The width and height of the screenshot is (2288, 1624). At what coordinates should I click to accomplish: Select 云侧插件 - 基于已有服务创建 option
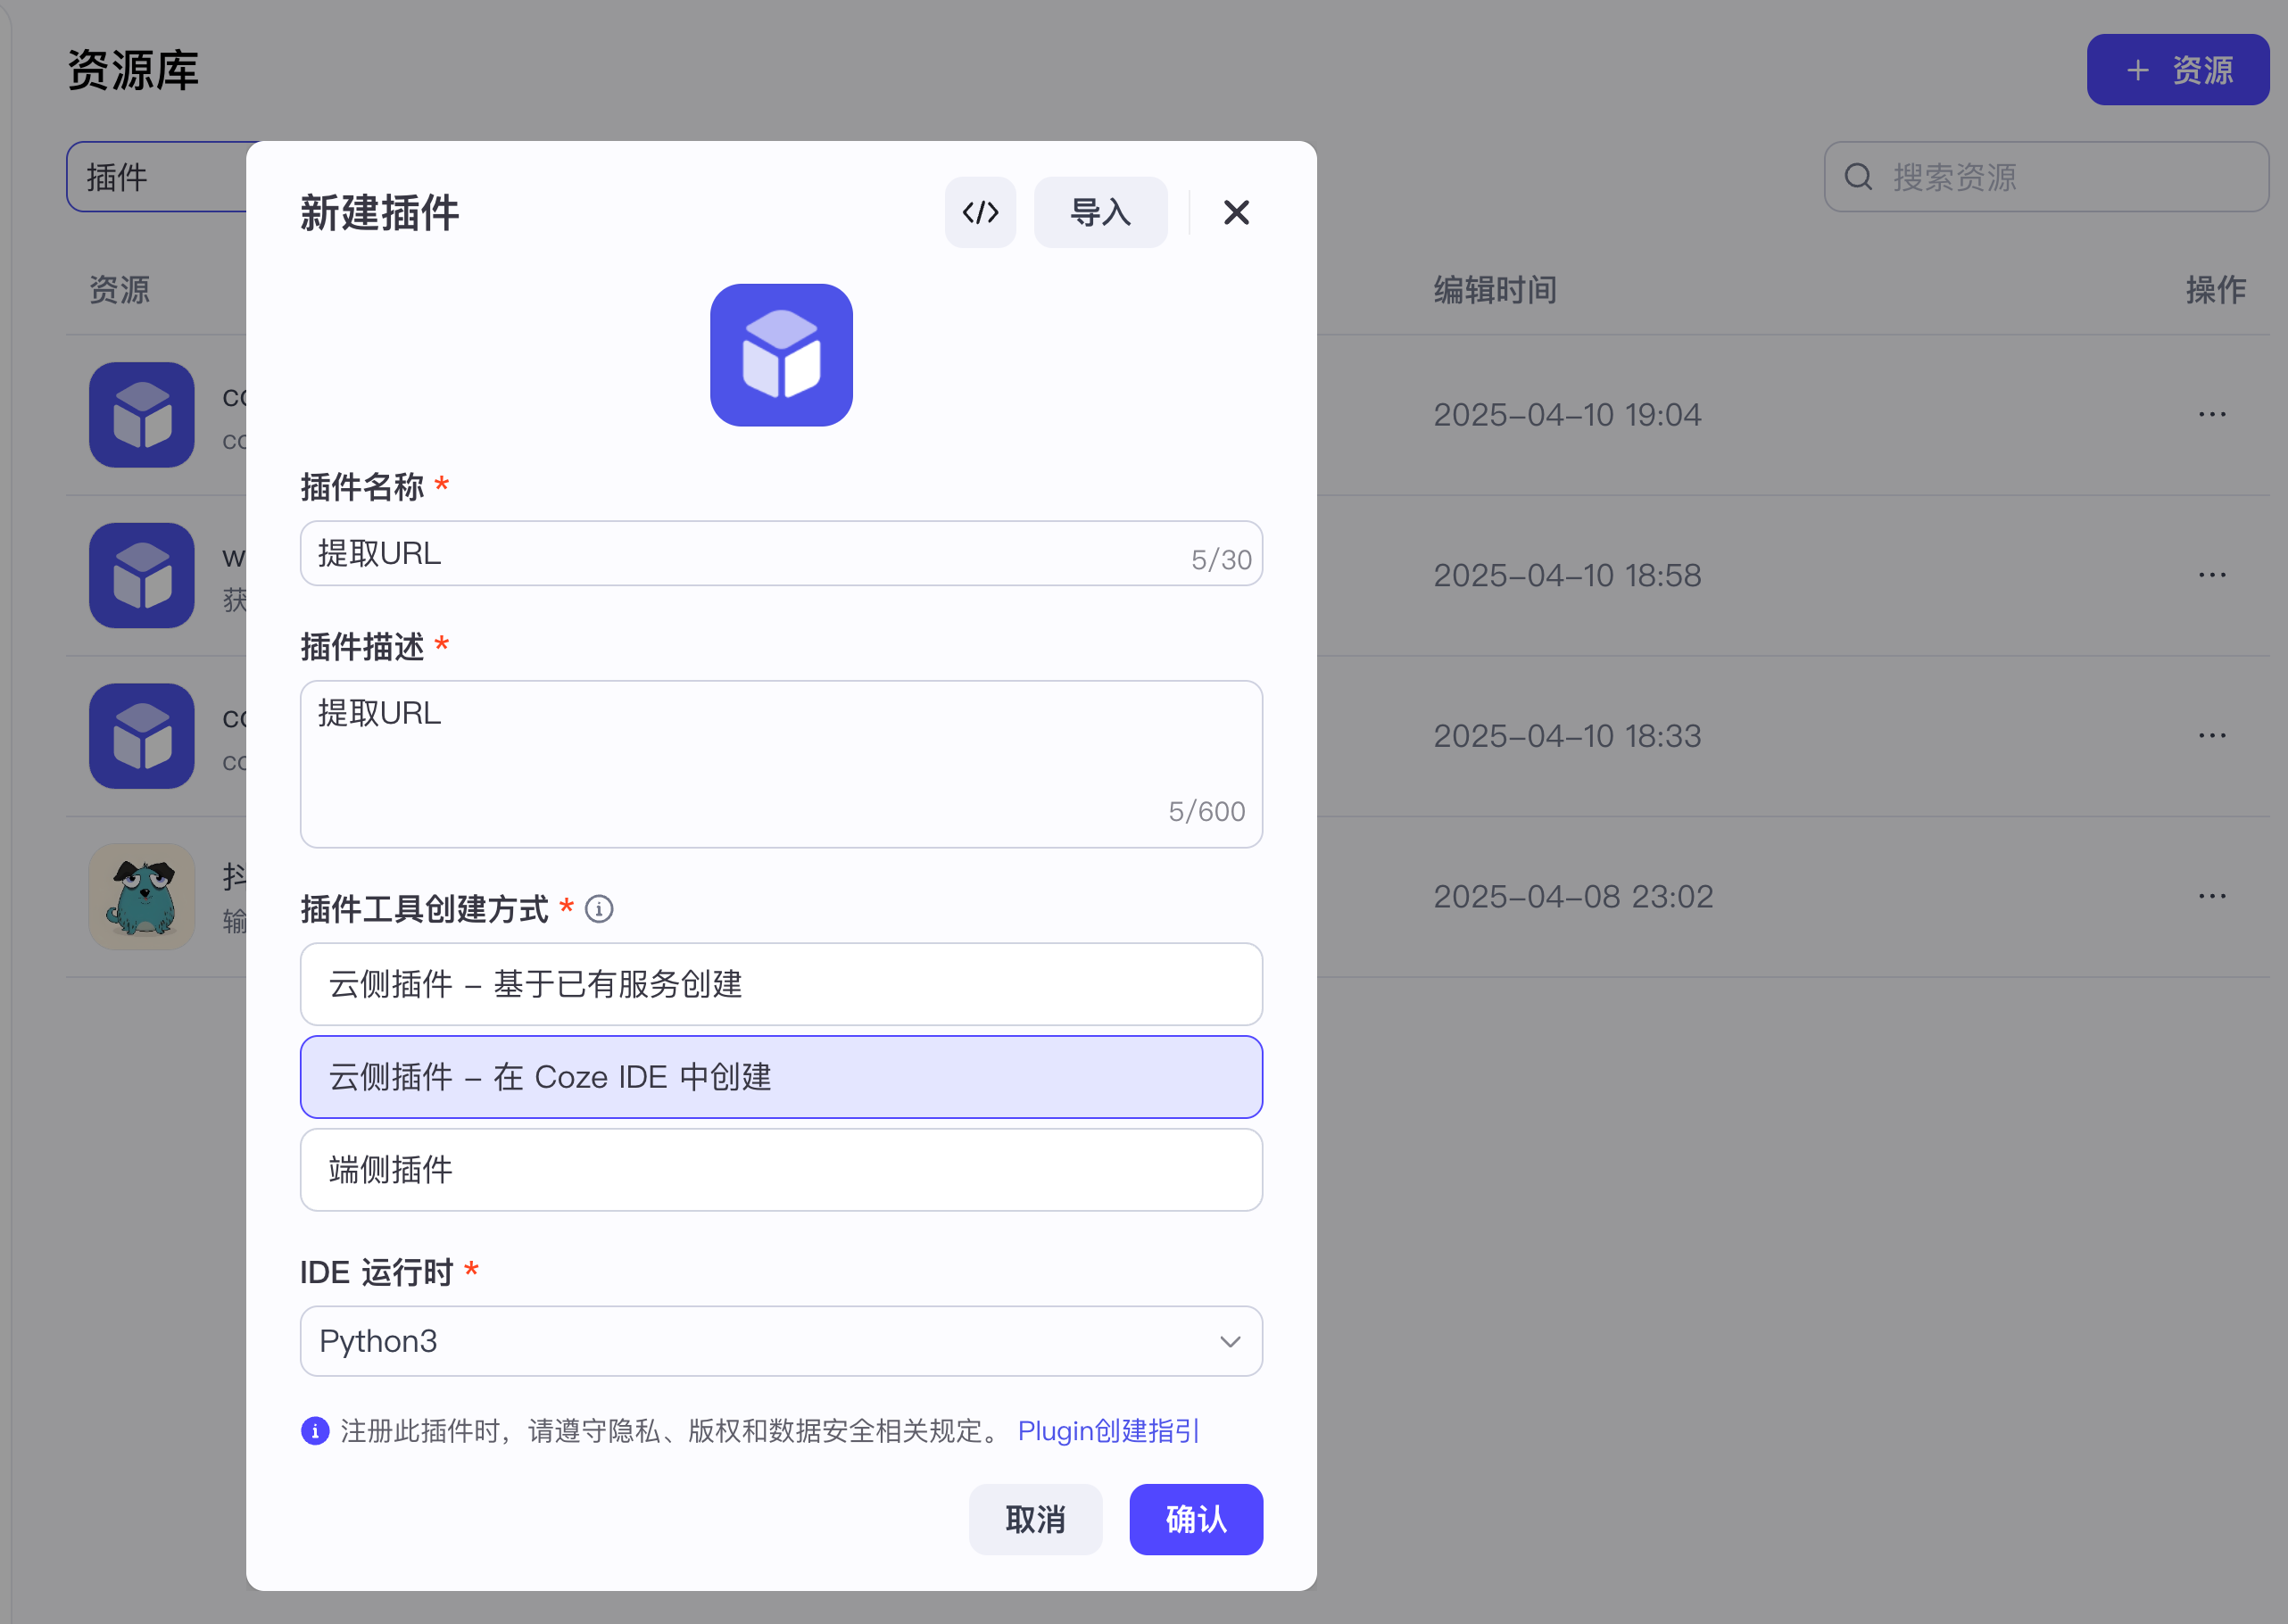[781, 984]
